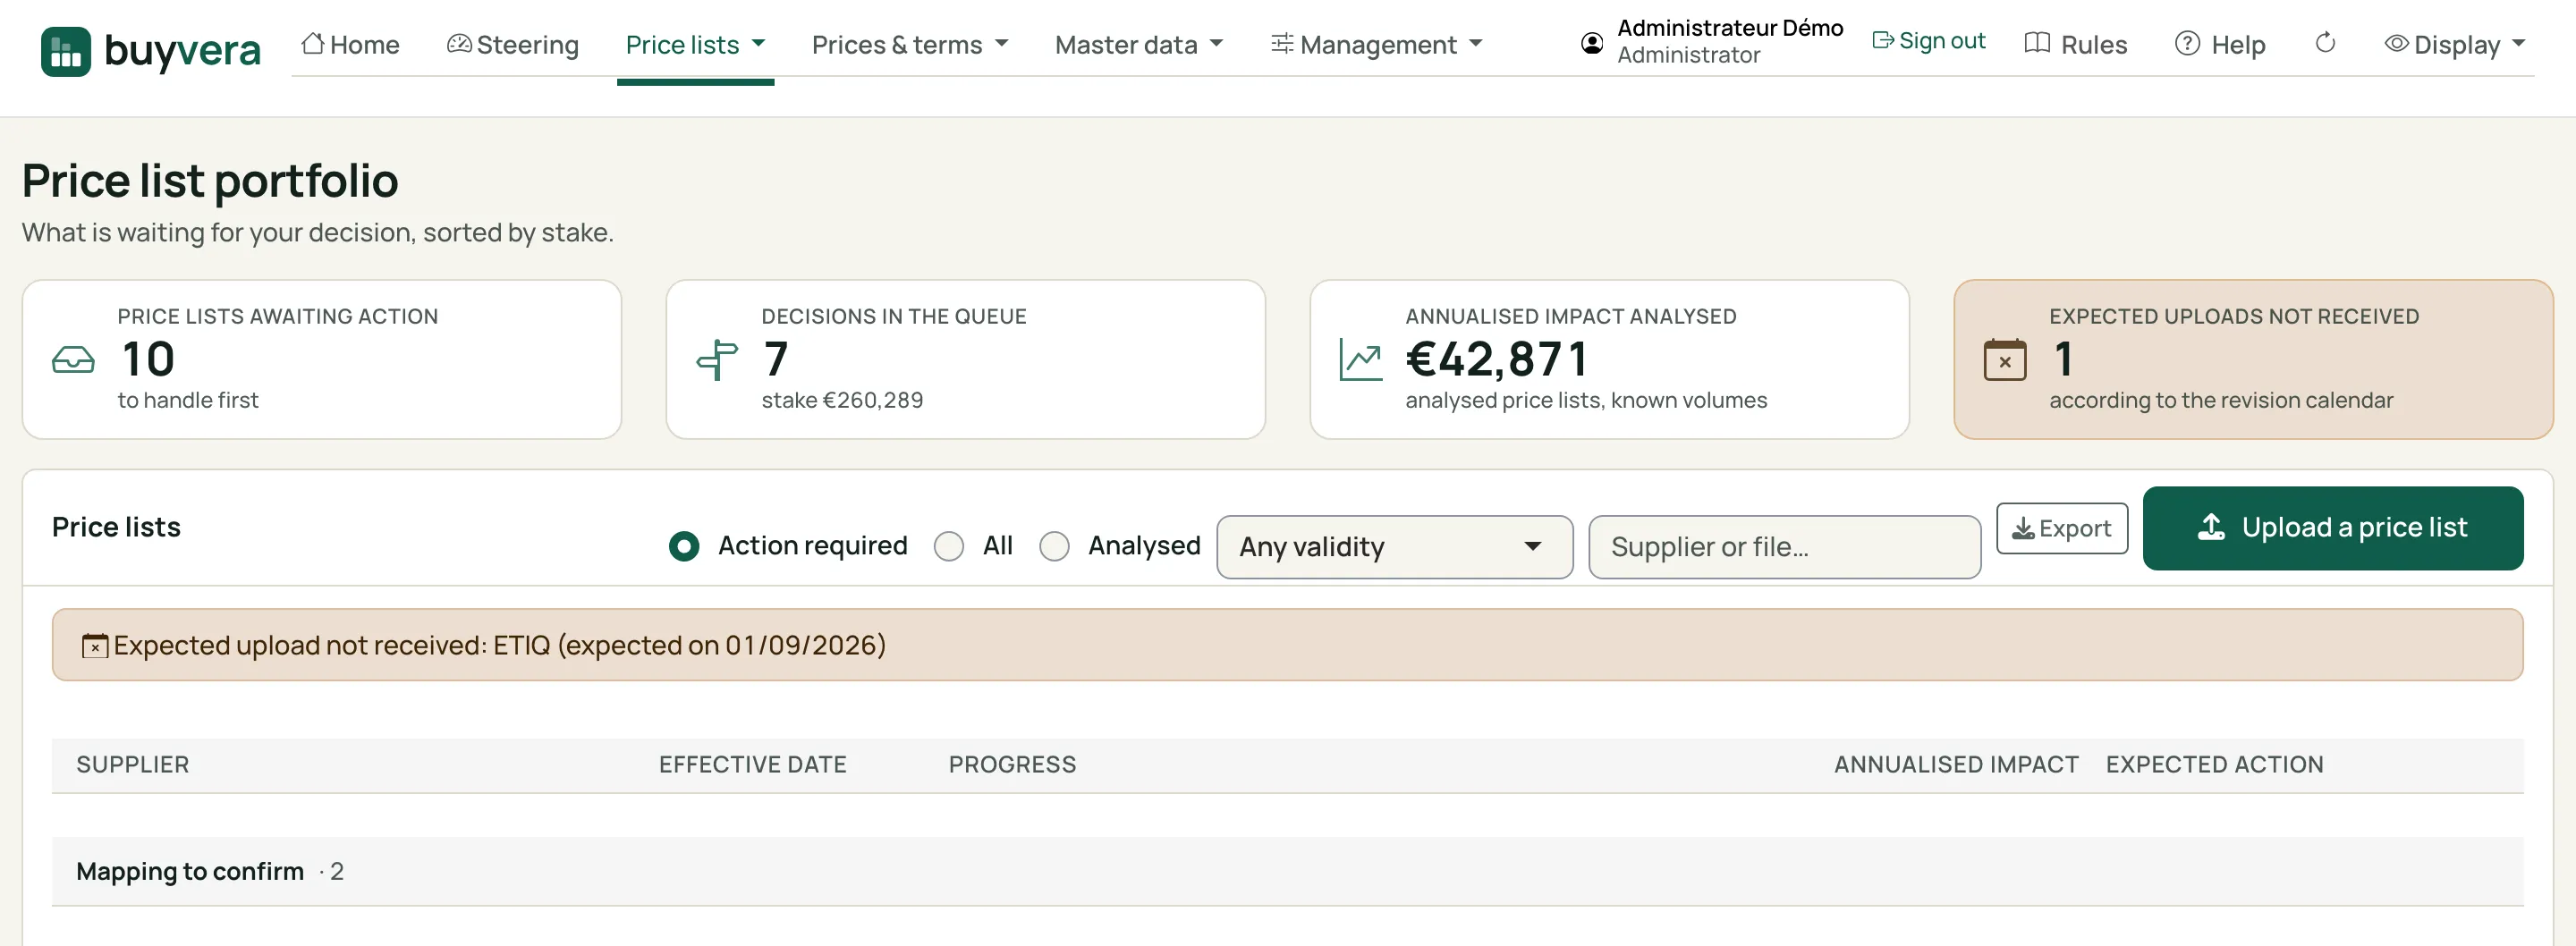
Task: Click the Home house icon
Action: pos(313,43)
